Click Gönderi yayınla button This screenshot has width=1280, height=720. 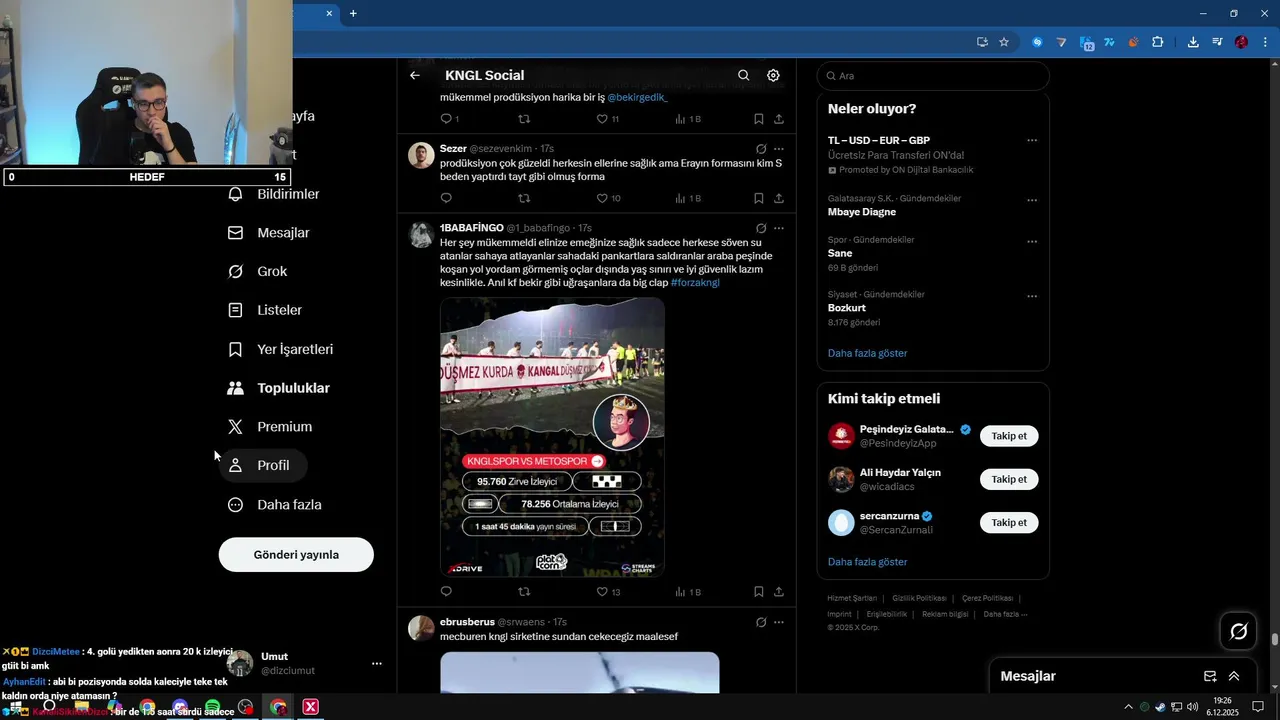296,555
